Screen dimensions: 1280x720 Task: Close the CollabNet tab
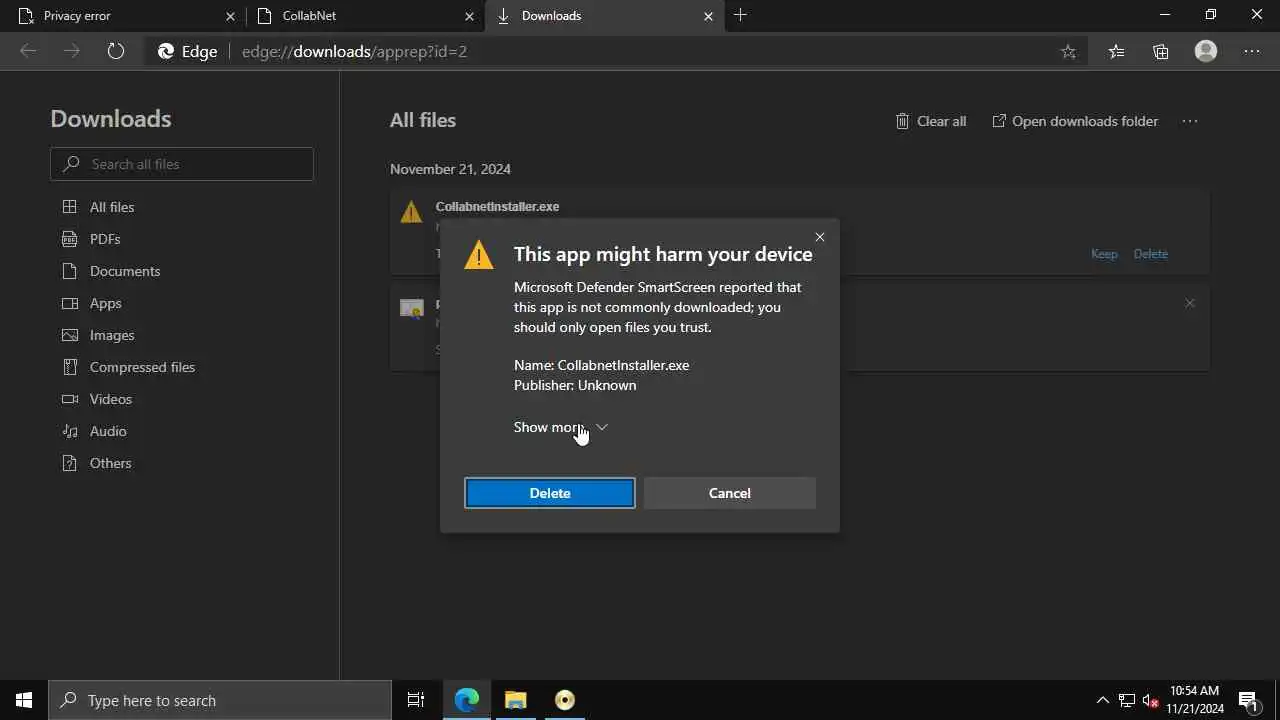coord(469,16)
